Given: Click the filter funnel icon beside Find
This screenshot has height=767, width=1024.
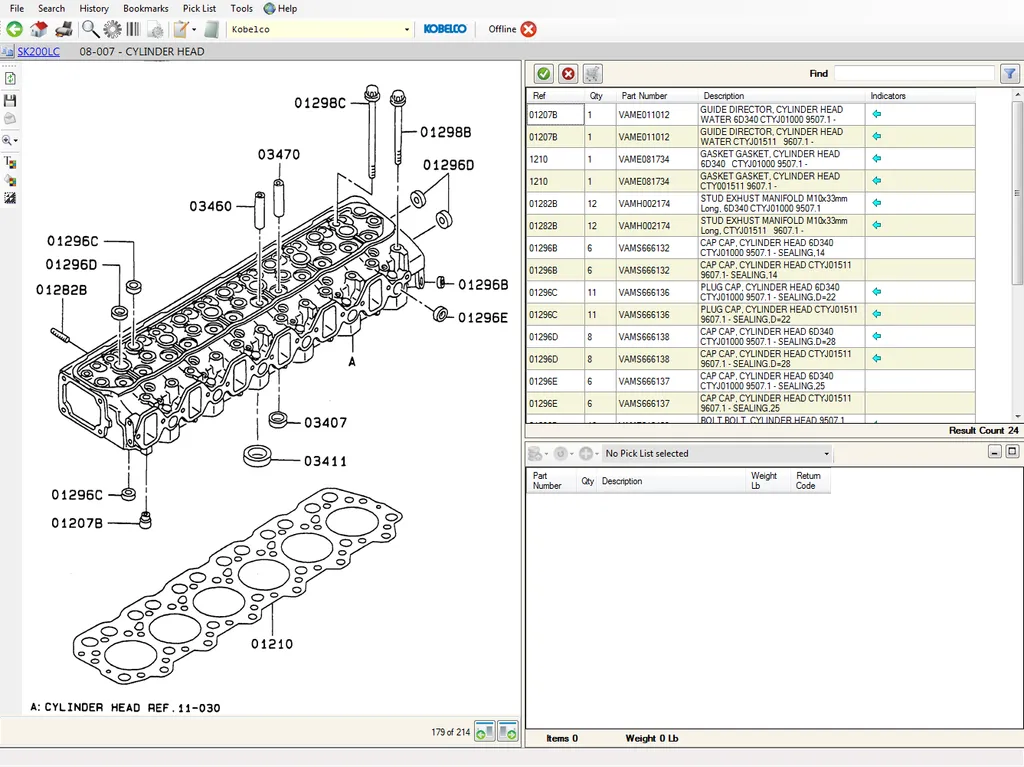Looking at the screenshot, I should pyautogui.click(x=1009, y=74).
